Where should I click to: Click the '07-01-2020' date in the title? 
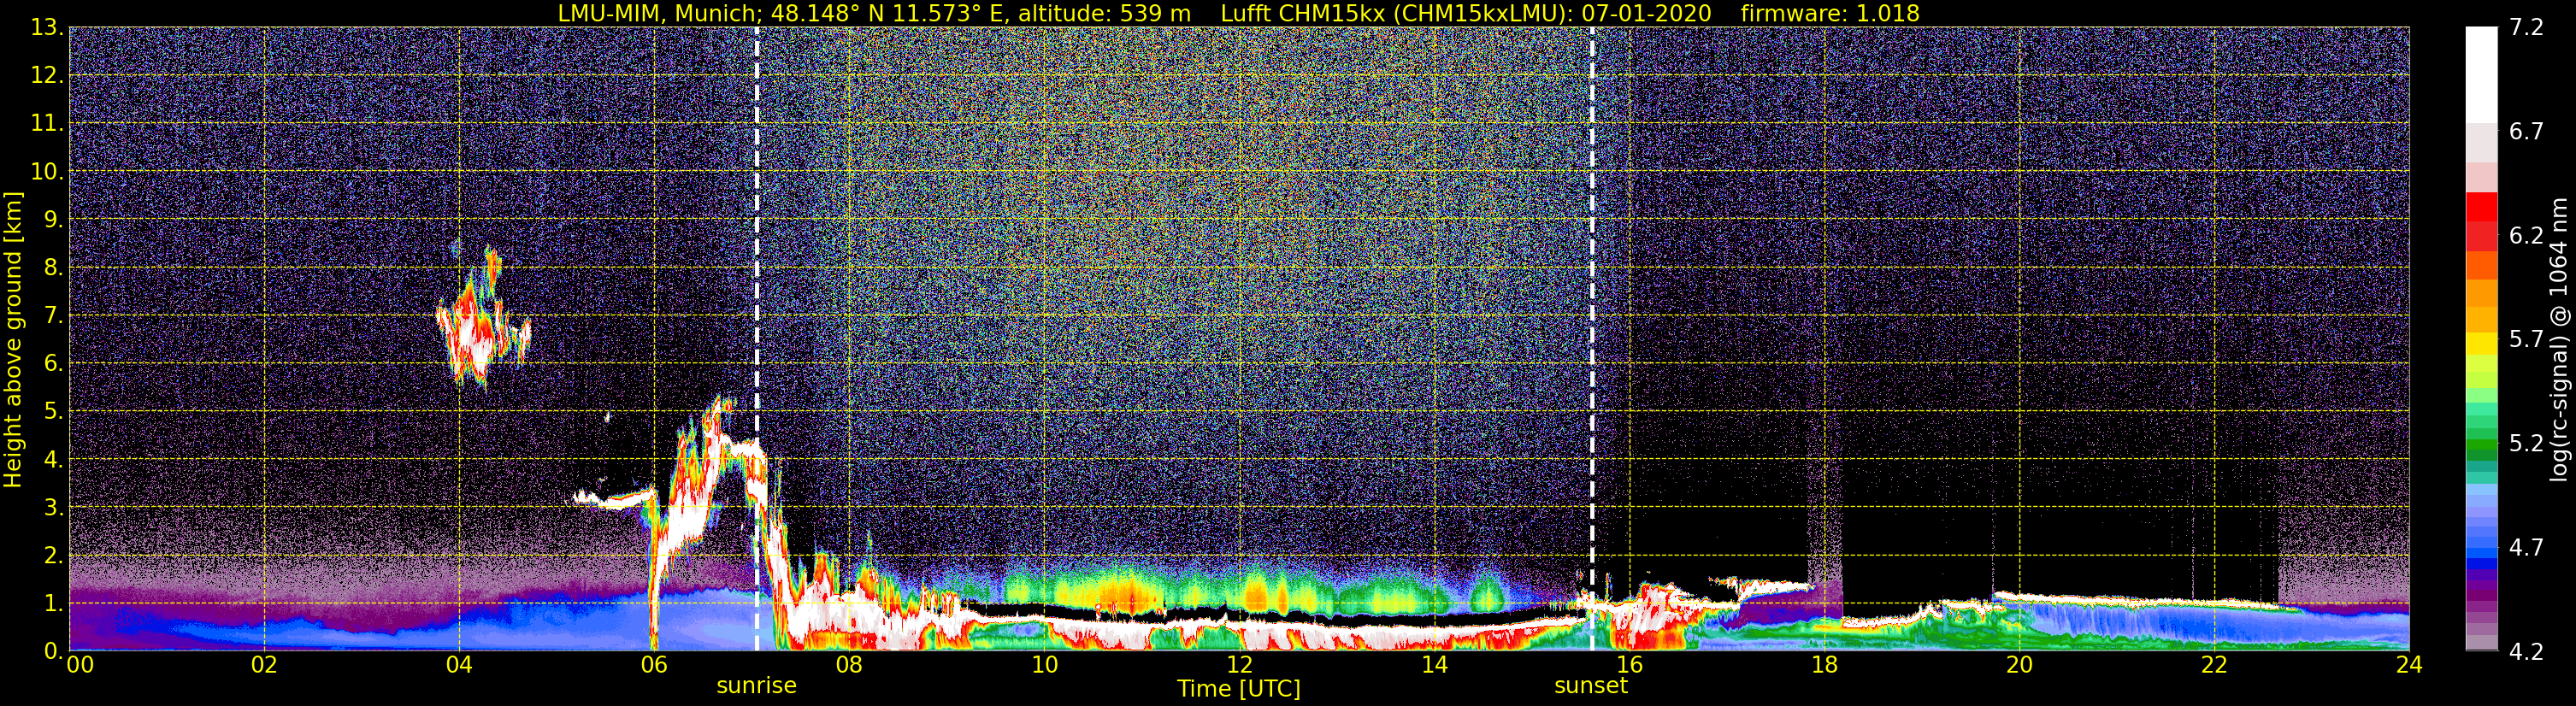1647,13
